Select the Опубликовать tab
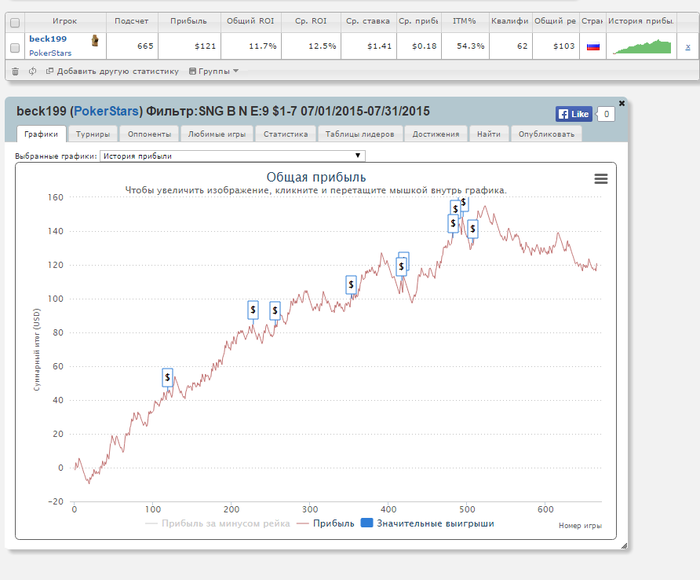Viewport: 700px width, 580px height. [x=546, y=134]
